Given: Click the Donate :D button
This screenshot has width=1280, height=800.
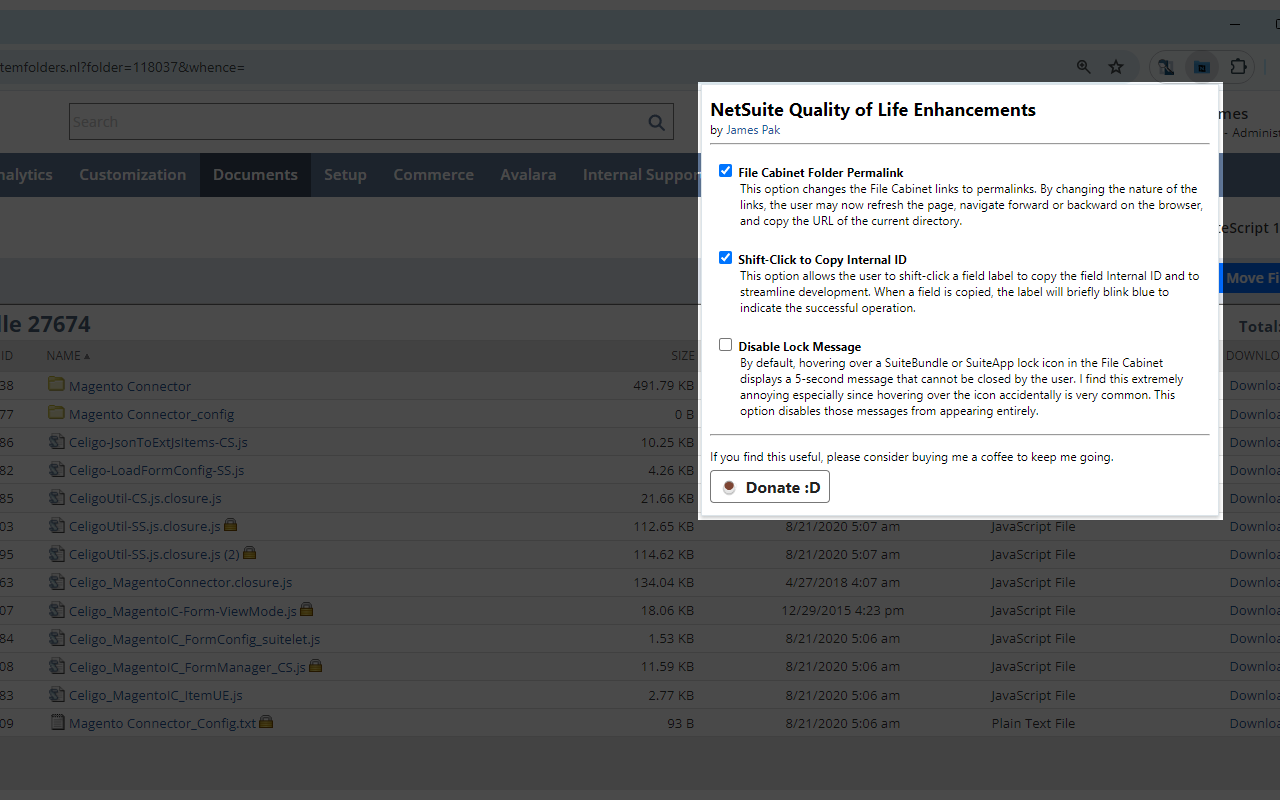Looking at the screenshot, I should pos(769,487).
